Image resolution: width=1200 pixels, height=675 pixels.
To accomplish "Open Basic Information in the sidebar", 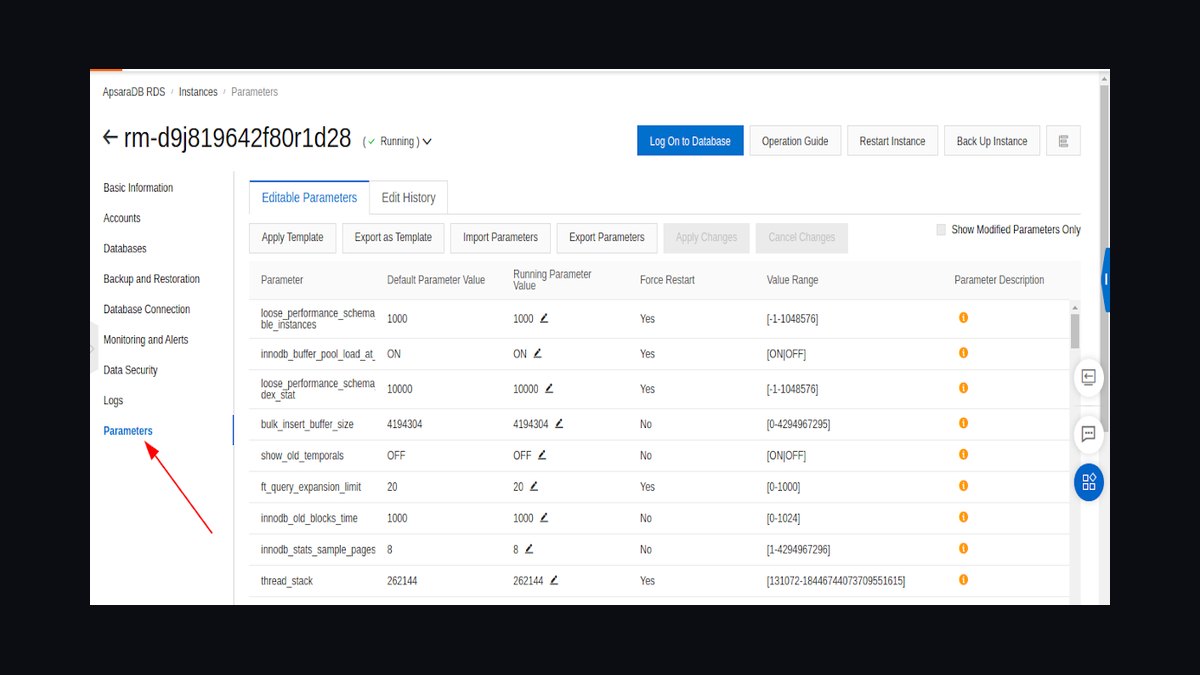I will pos(138,188).
